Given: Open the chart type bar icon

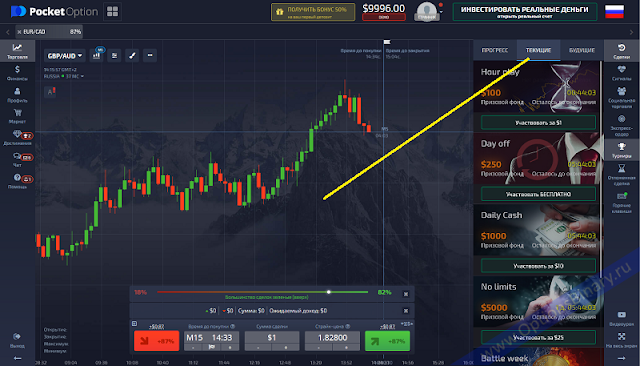Looking at the screenshot, I should click(97, 55).
